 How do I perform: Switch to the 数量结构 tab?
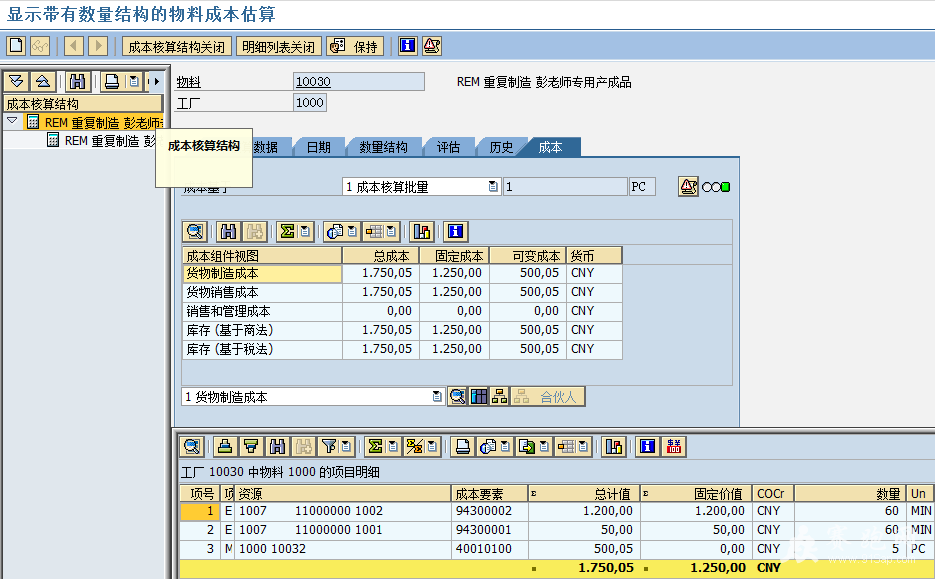pos(383,147)
